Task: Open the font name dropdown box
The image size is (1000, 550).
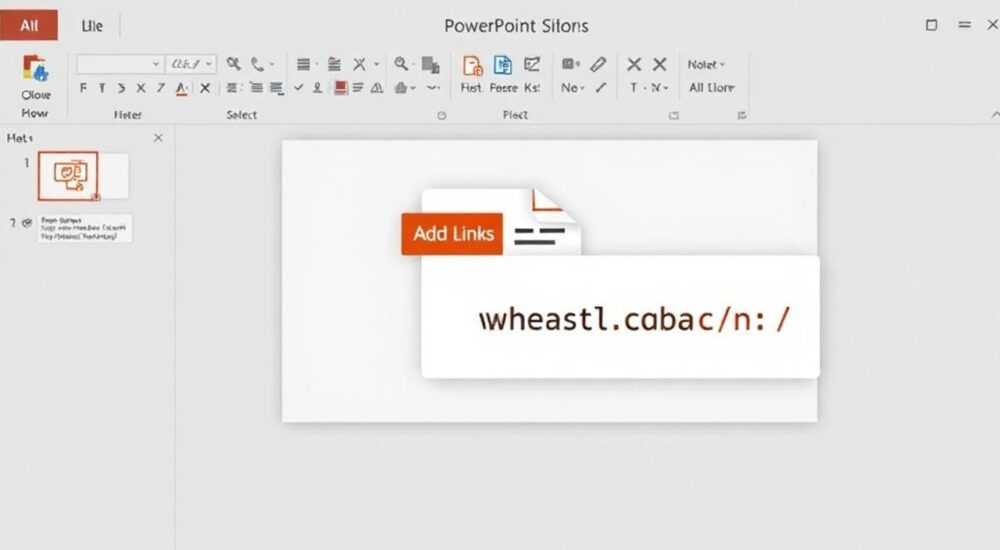Action: tap(120, 64)
